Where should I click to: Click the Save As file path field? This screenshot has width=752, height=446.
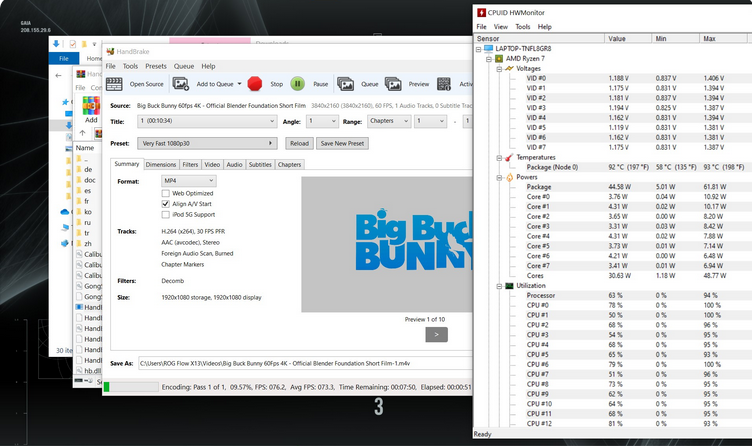tap(300, 363)
